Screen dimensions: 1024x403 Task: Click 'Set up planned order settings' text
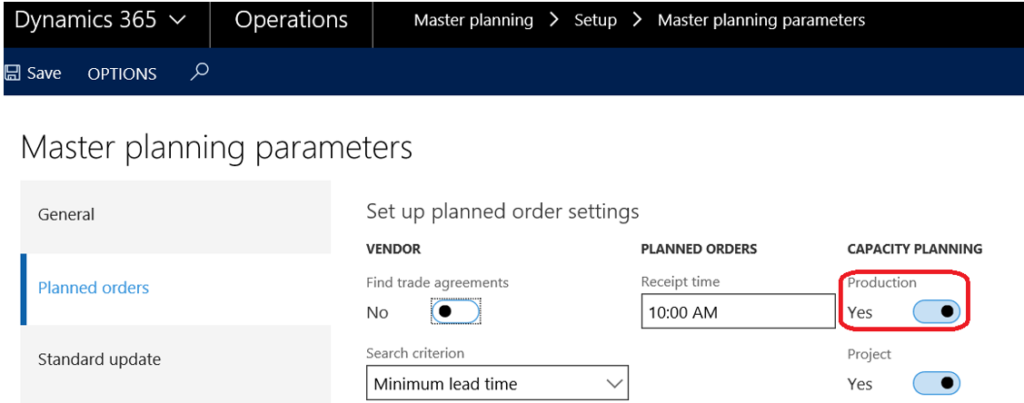[x=503, y=212]
